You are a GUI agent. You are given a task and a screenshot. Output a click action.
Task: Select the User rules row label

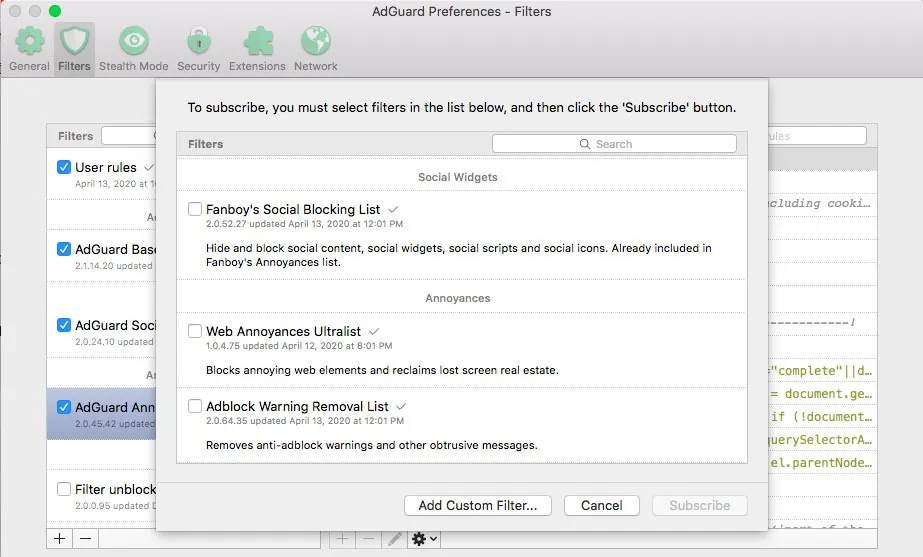tap(105, 167)
